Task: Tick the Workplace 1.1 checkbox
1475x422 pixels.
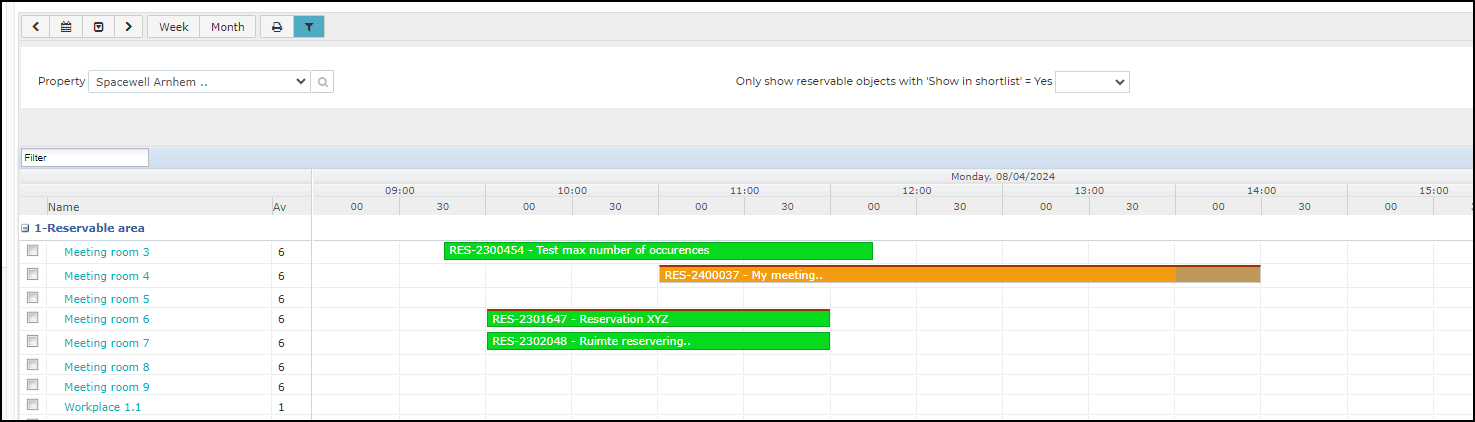Action: coord(33,405)
